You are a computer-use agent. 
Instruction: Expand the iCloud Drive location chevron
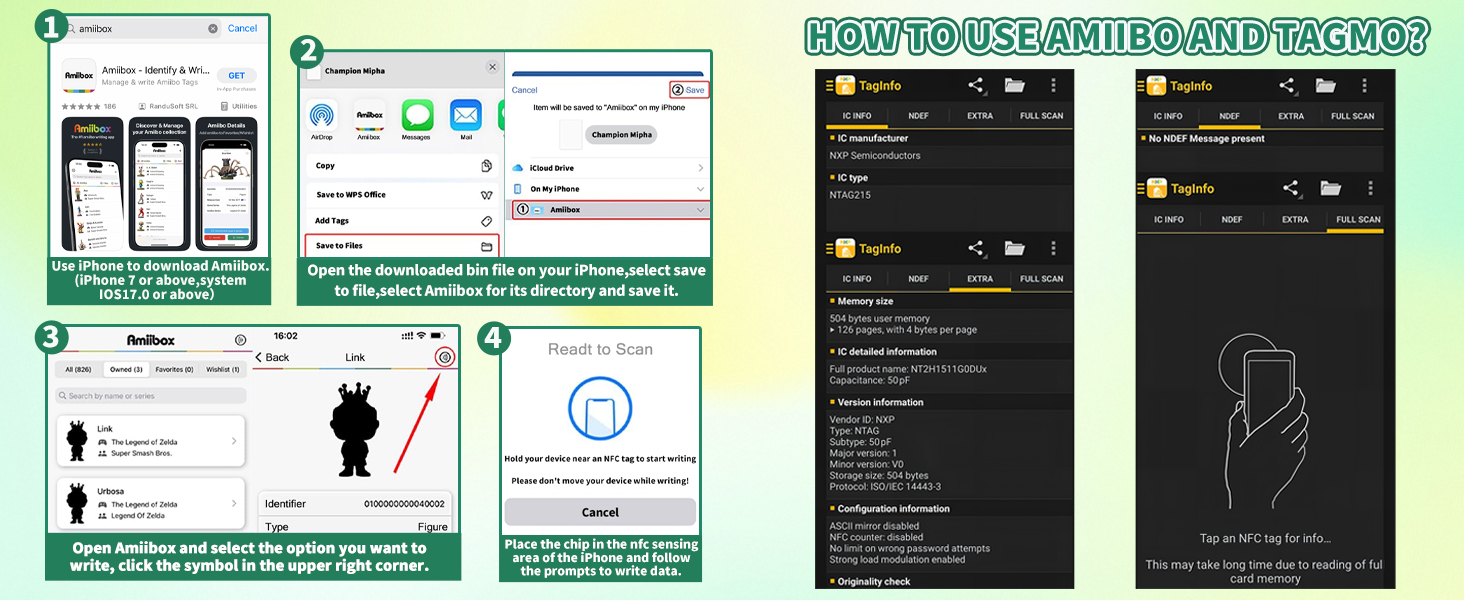700,168
